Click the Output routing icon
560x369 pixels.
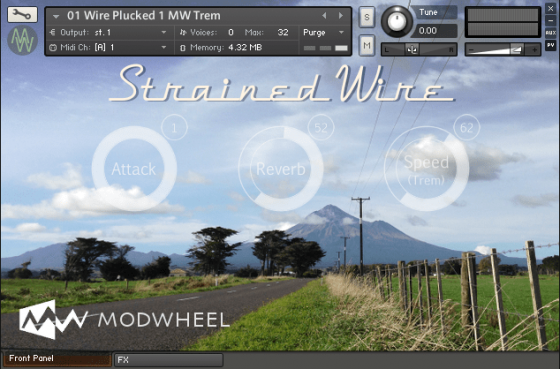click(x=53, y=33)
